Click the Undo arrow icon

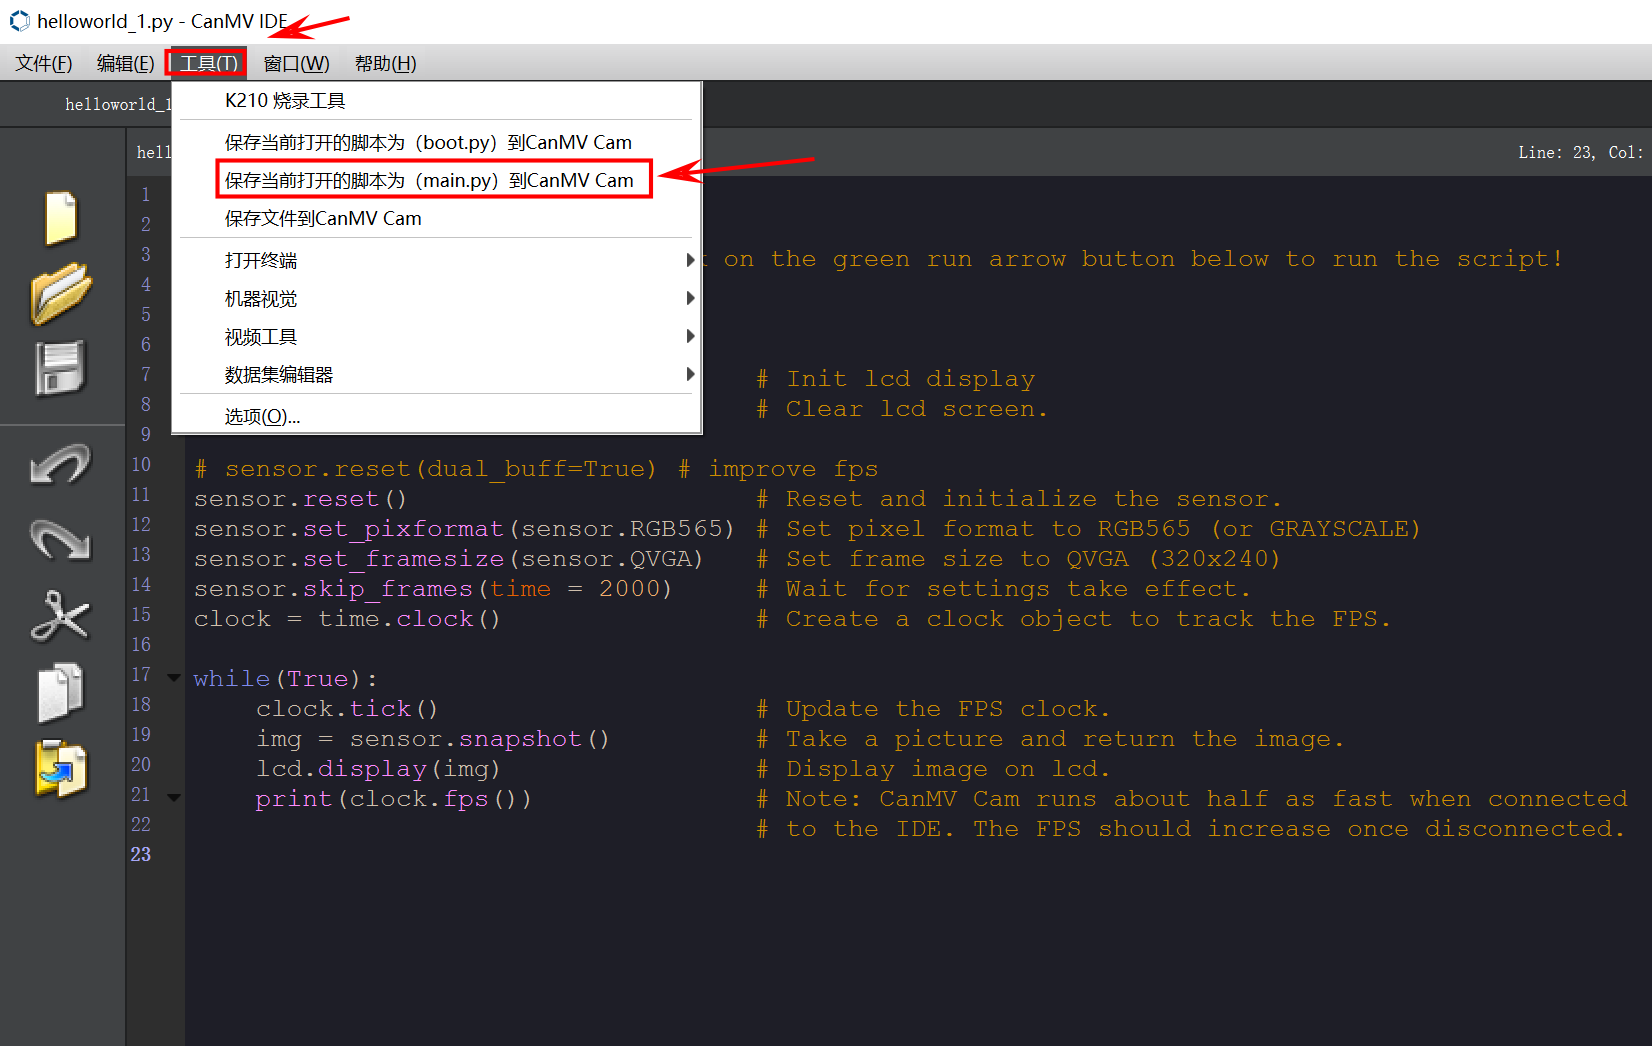point(61,464)
